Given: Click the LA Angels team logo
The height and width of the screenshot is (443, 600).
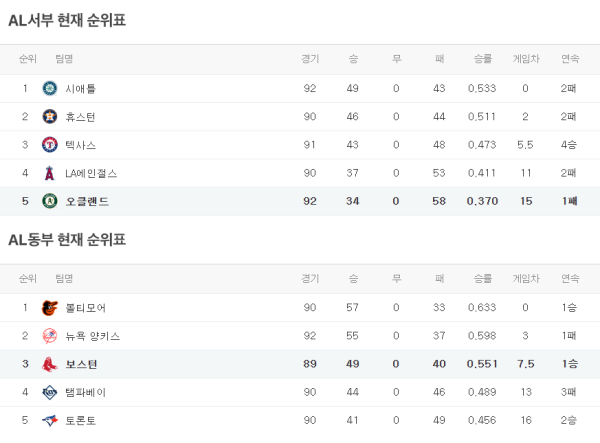Looking at the screenshot, I should point(50,173).
